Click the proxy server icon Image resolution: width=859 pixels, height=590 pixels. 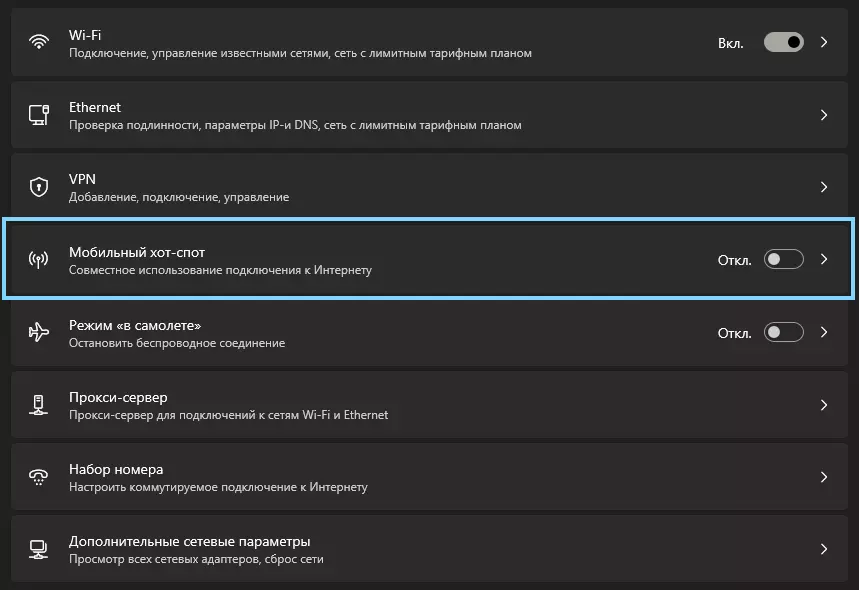tap(39, 405)
